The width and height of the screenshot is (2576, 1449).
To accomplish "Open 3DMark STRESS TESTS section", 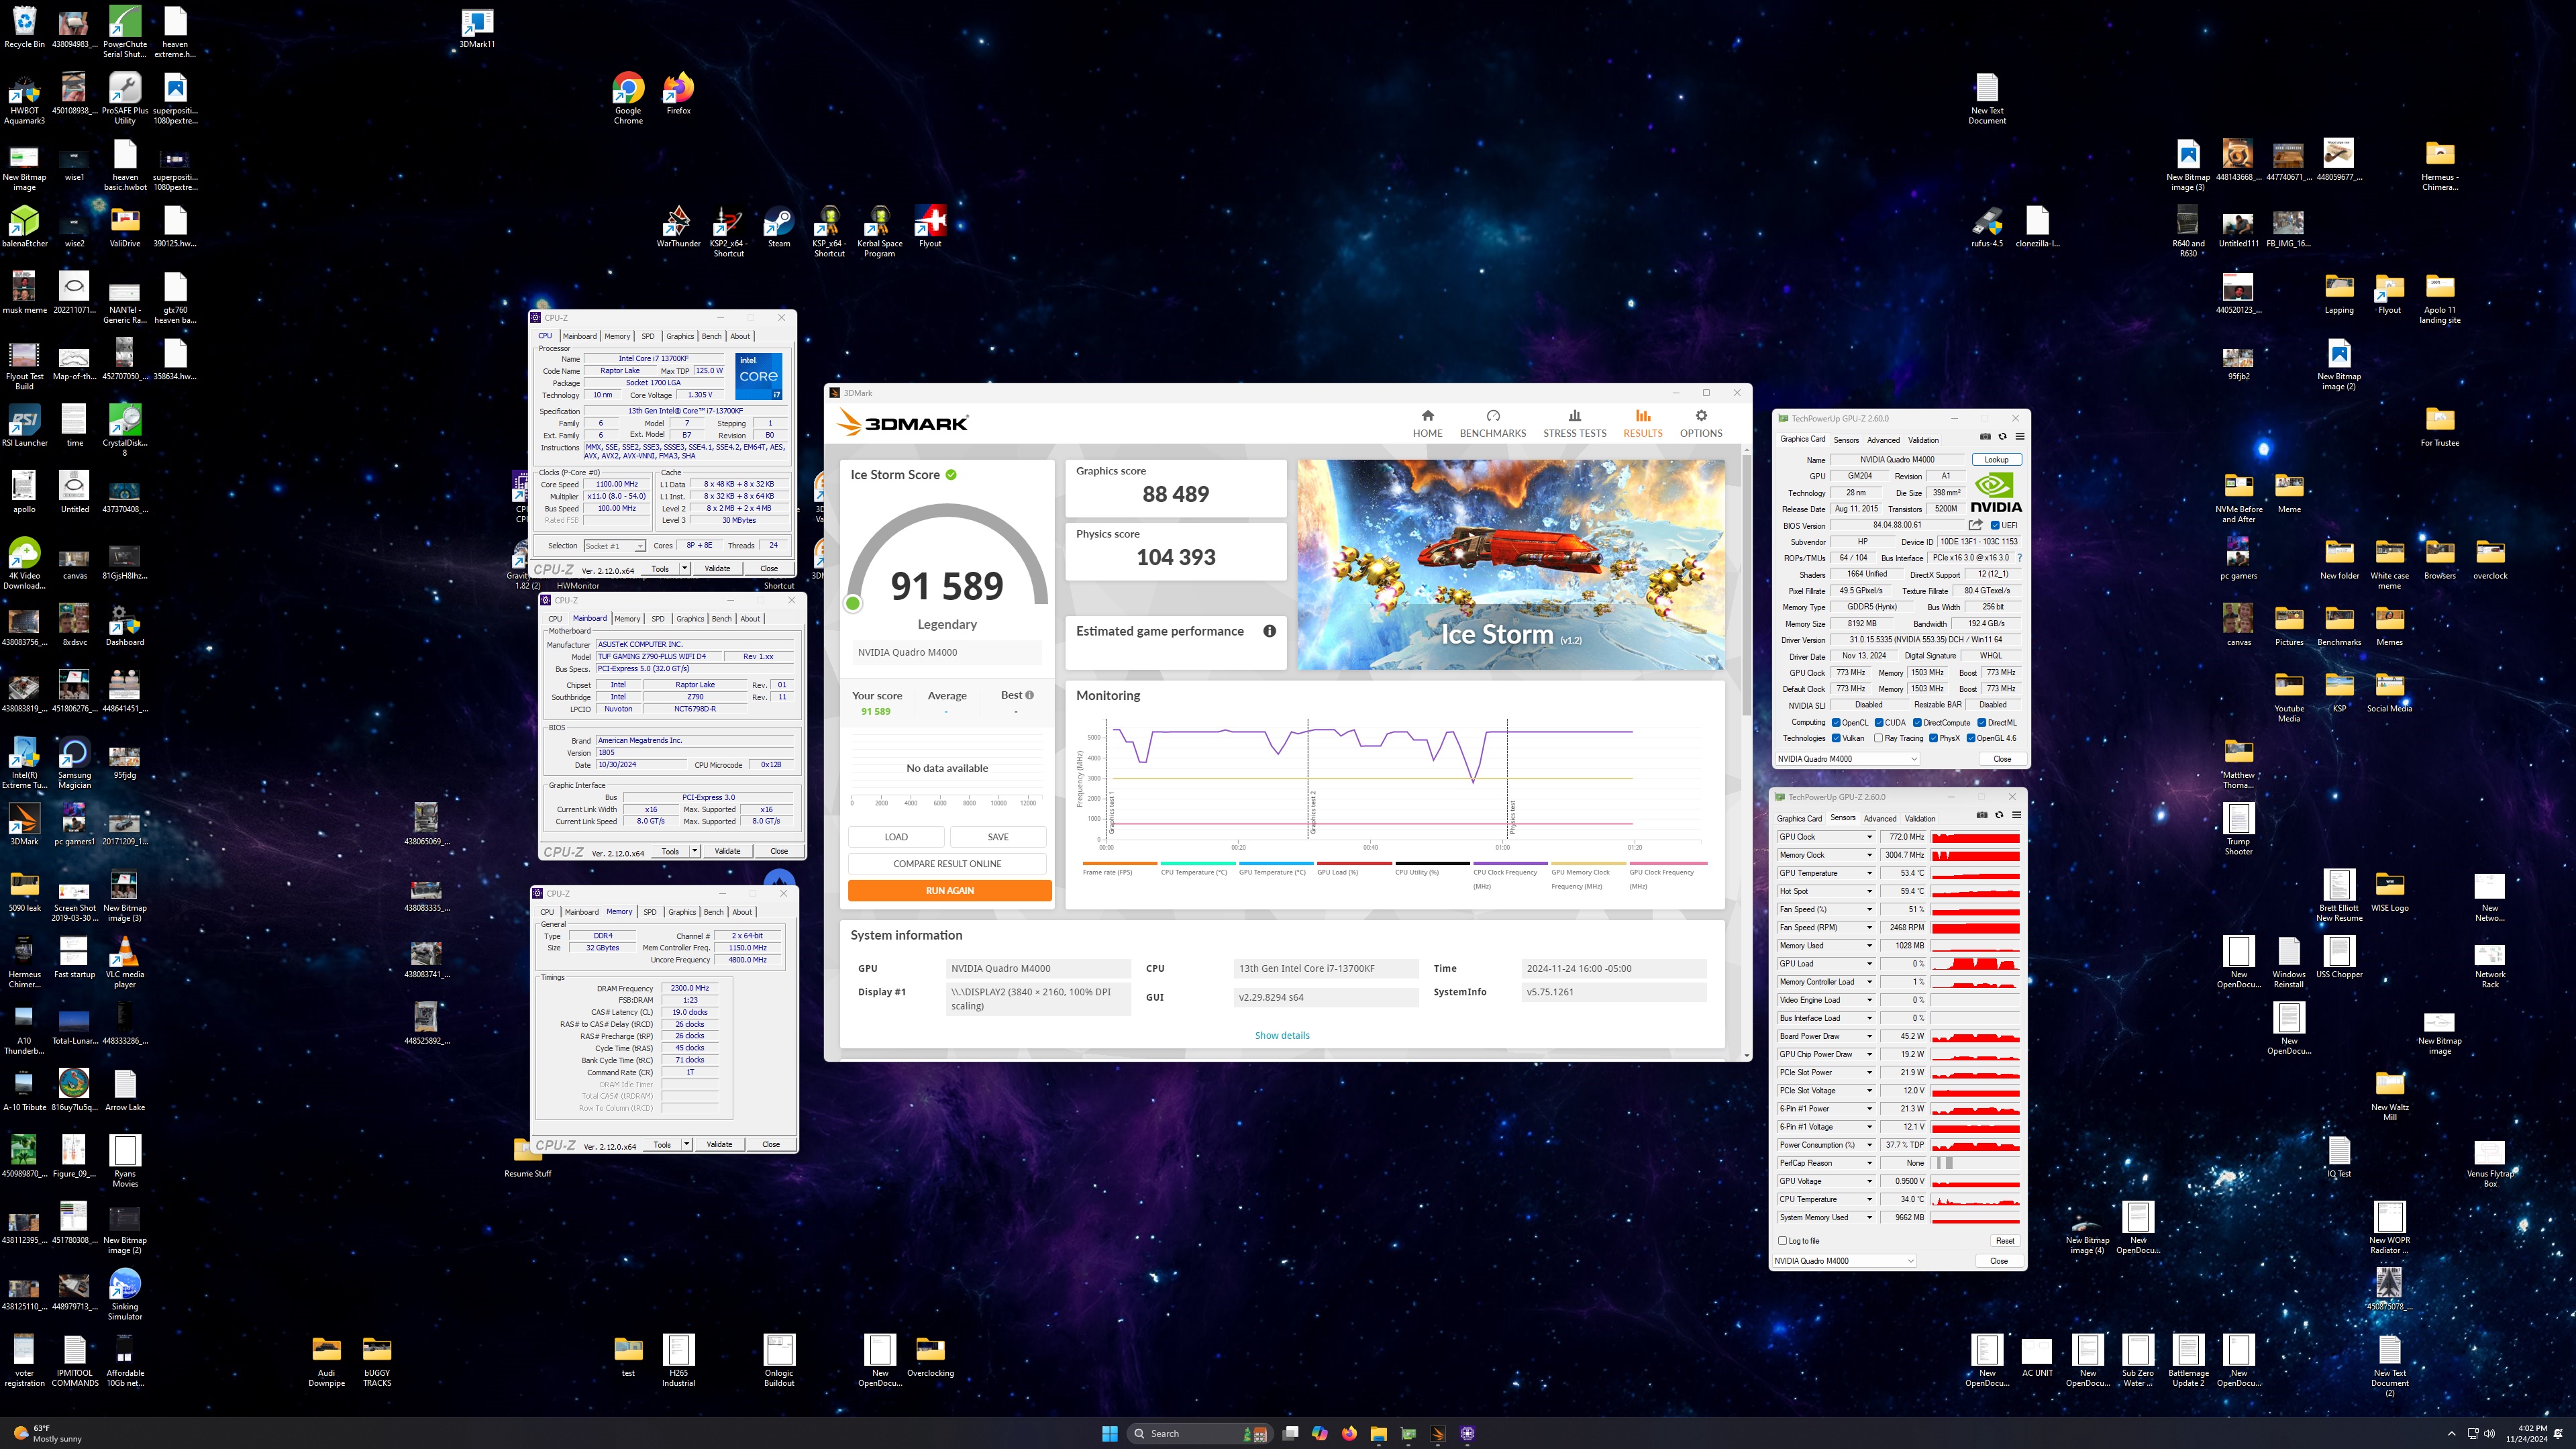I will pyautogui.click(x=1574, y=424).
